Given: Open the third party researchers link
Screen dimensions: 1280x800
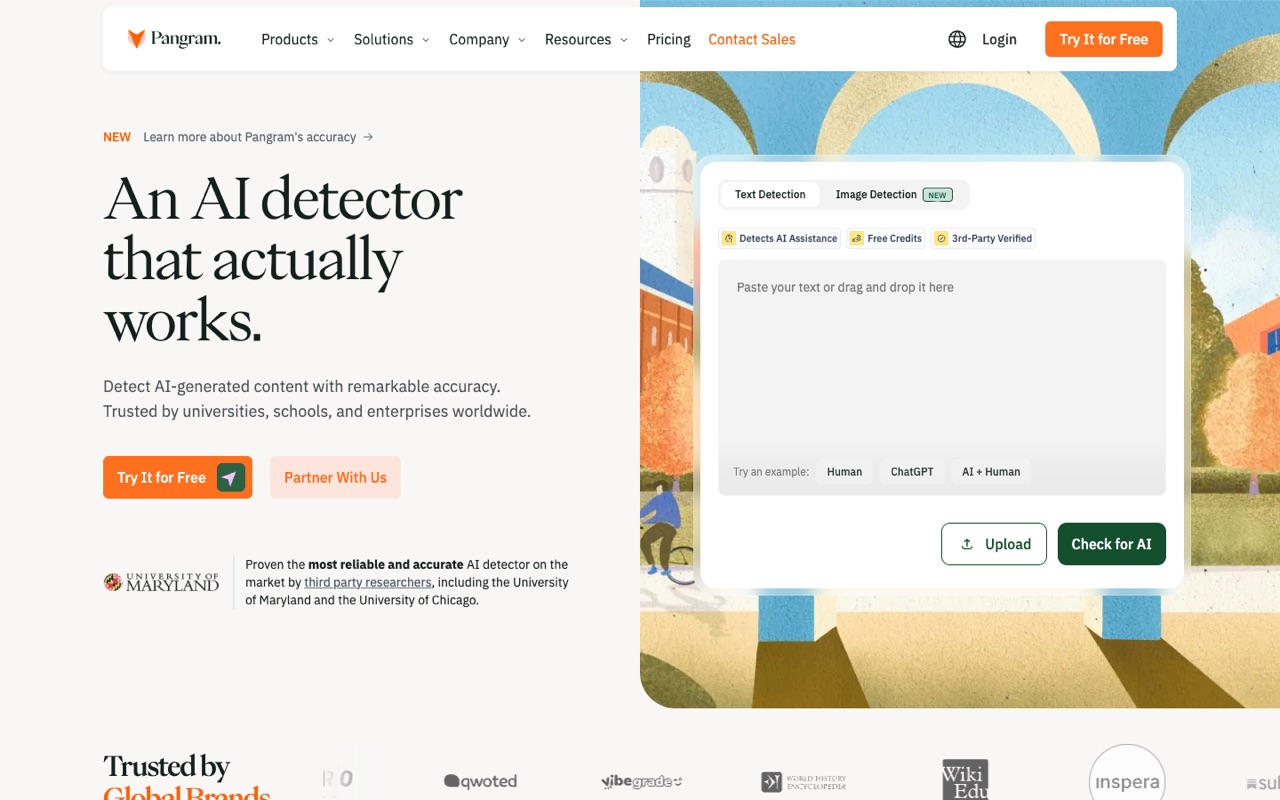Looking at the screenshot, I should pos(368,582).
